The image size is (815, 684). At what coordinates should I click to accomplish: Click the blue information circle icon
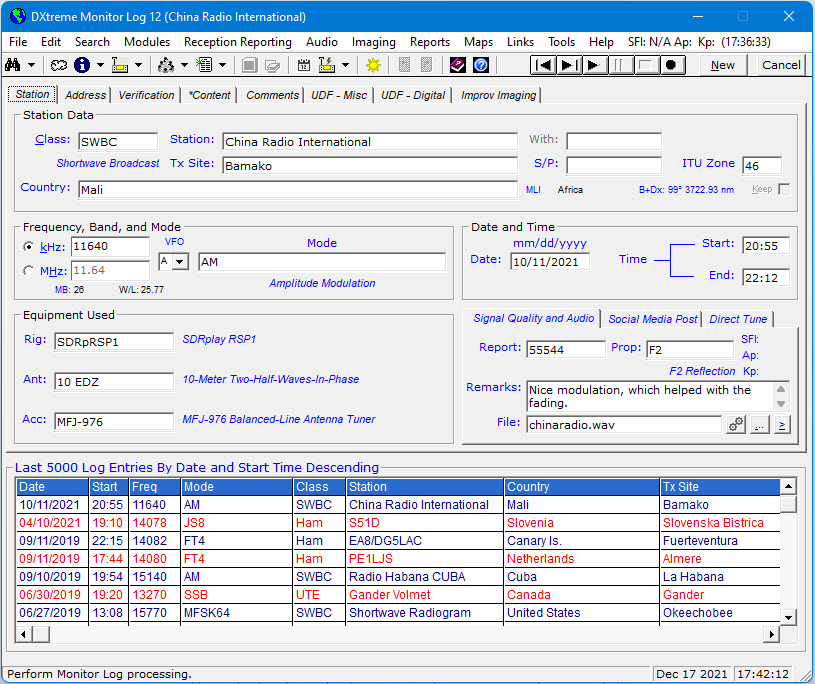click(82, 65)
